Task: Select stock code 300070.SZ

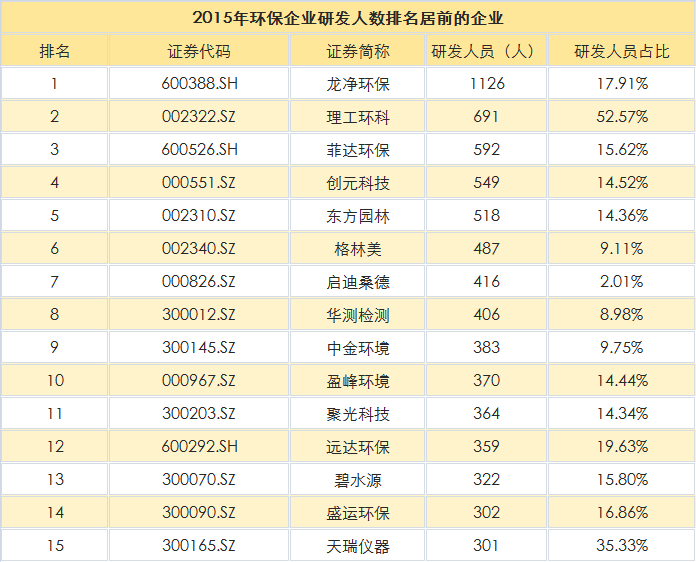Action: 198,479
